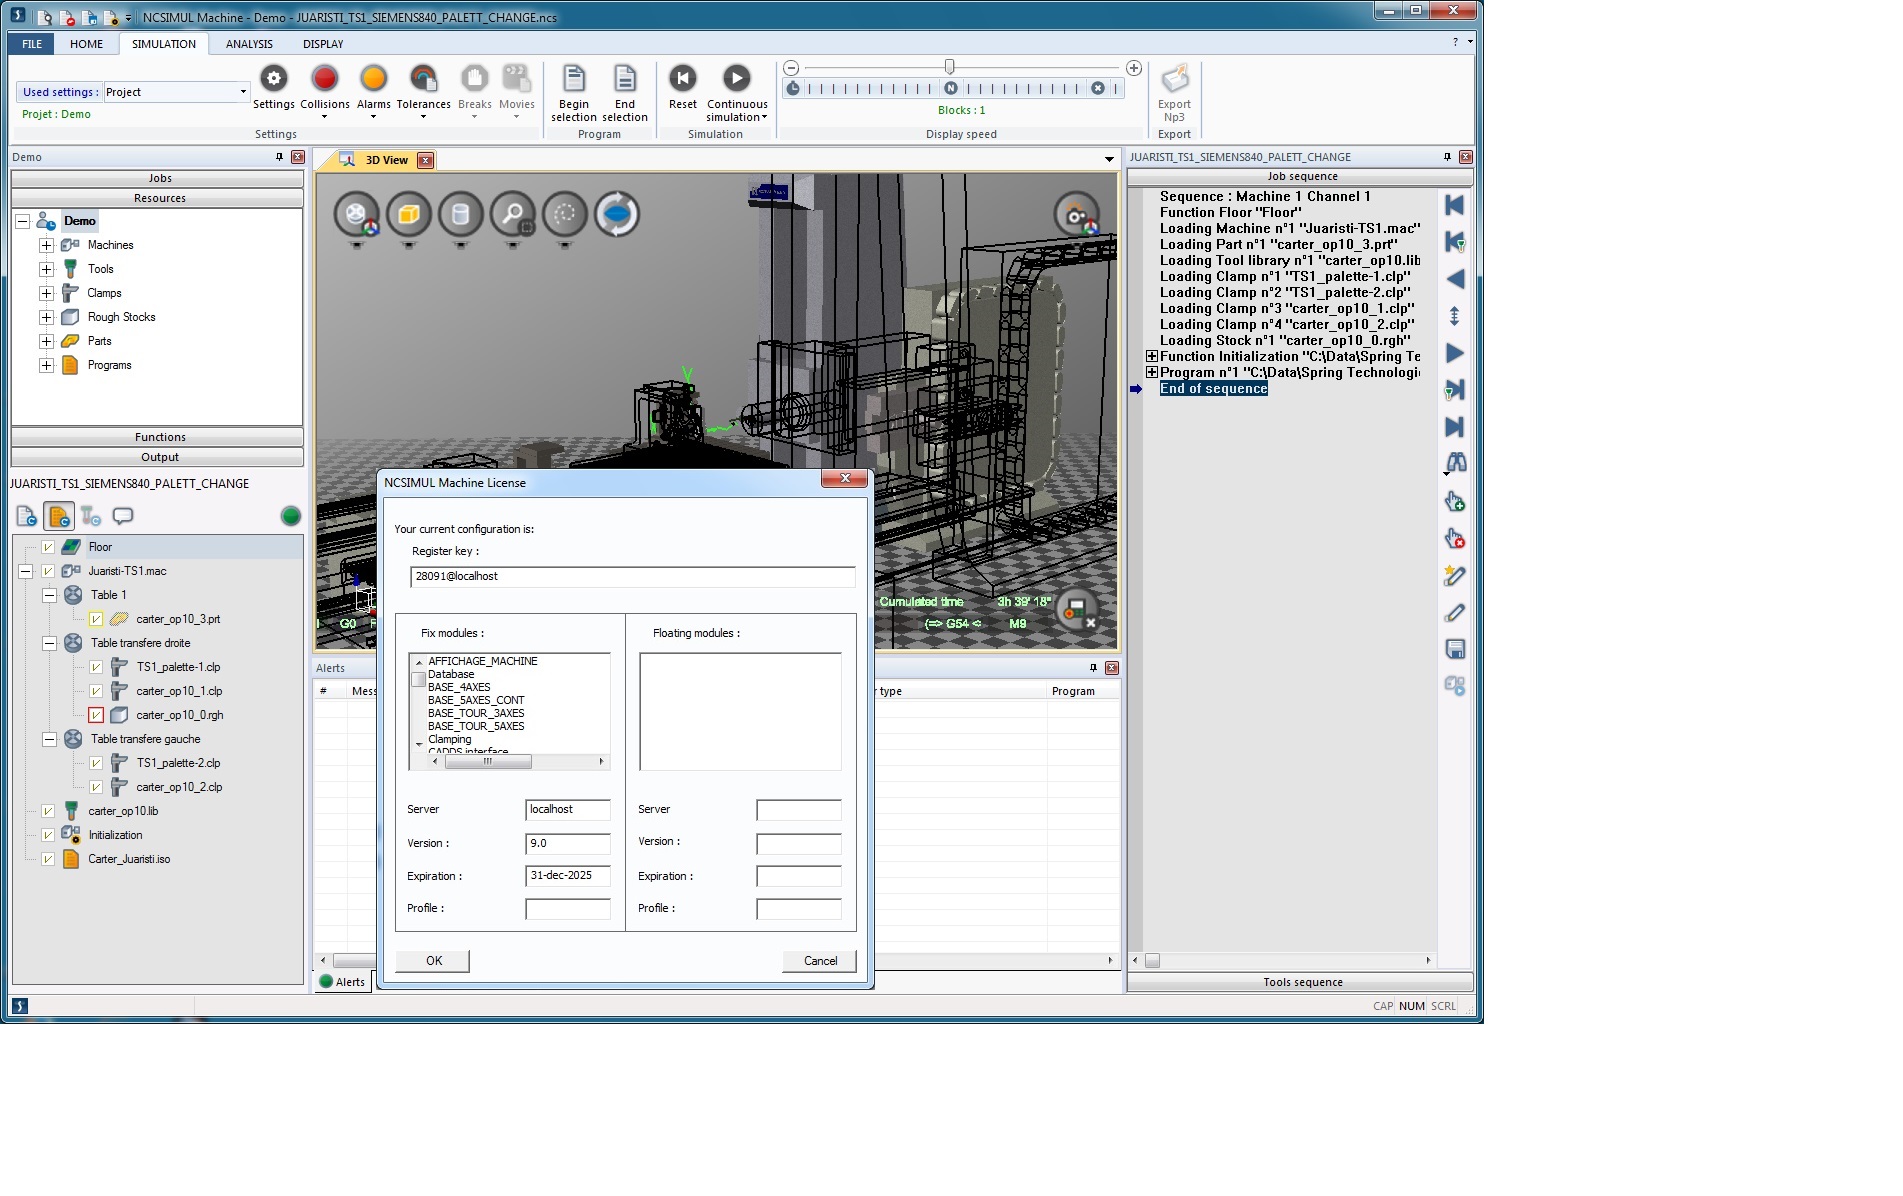
Task: Toggle carter_op10.lib checkbox
Action: point(47,811)
